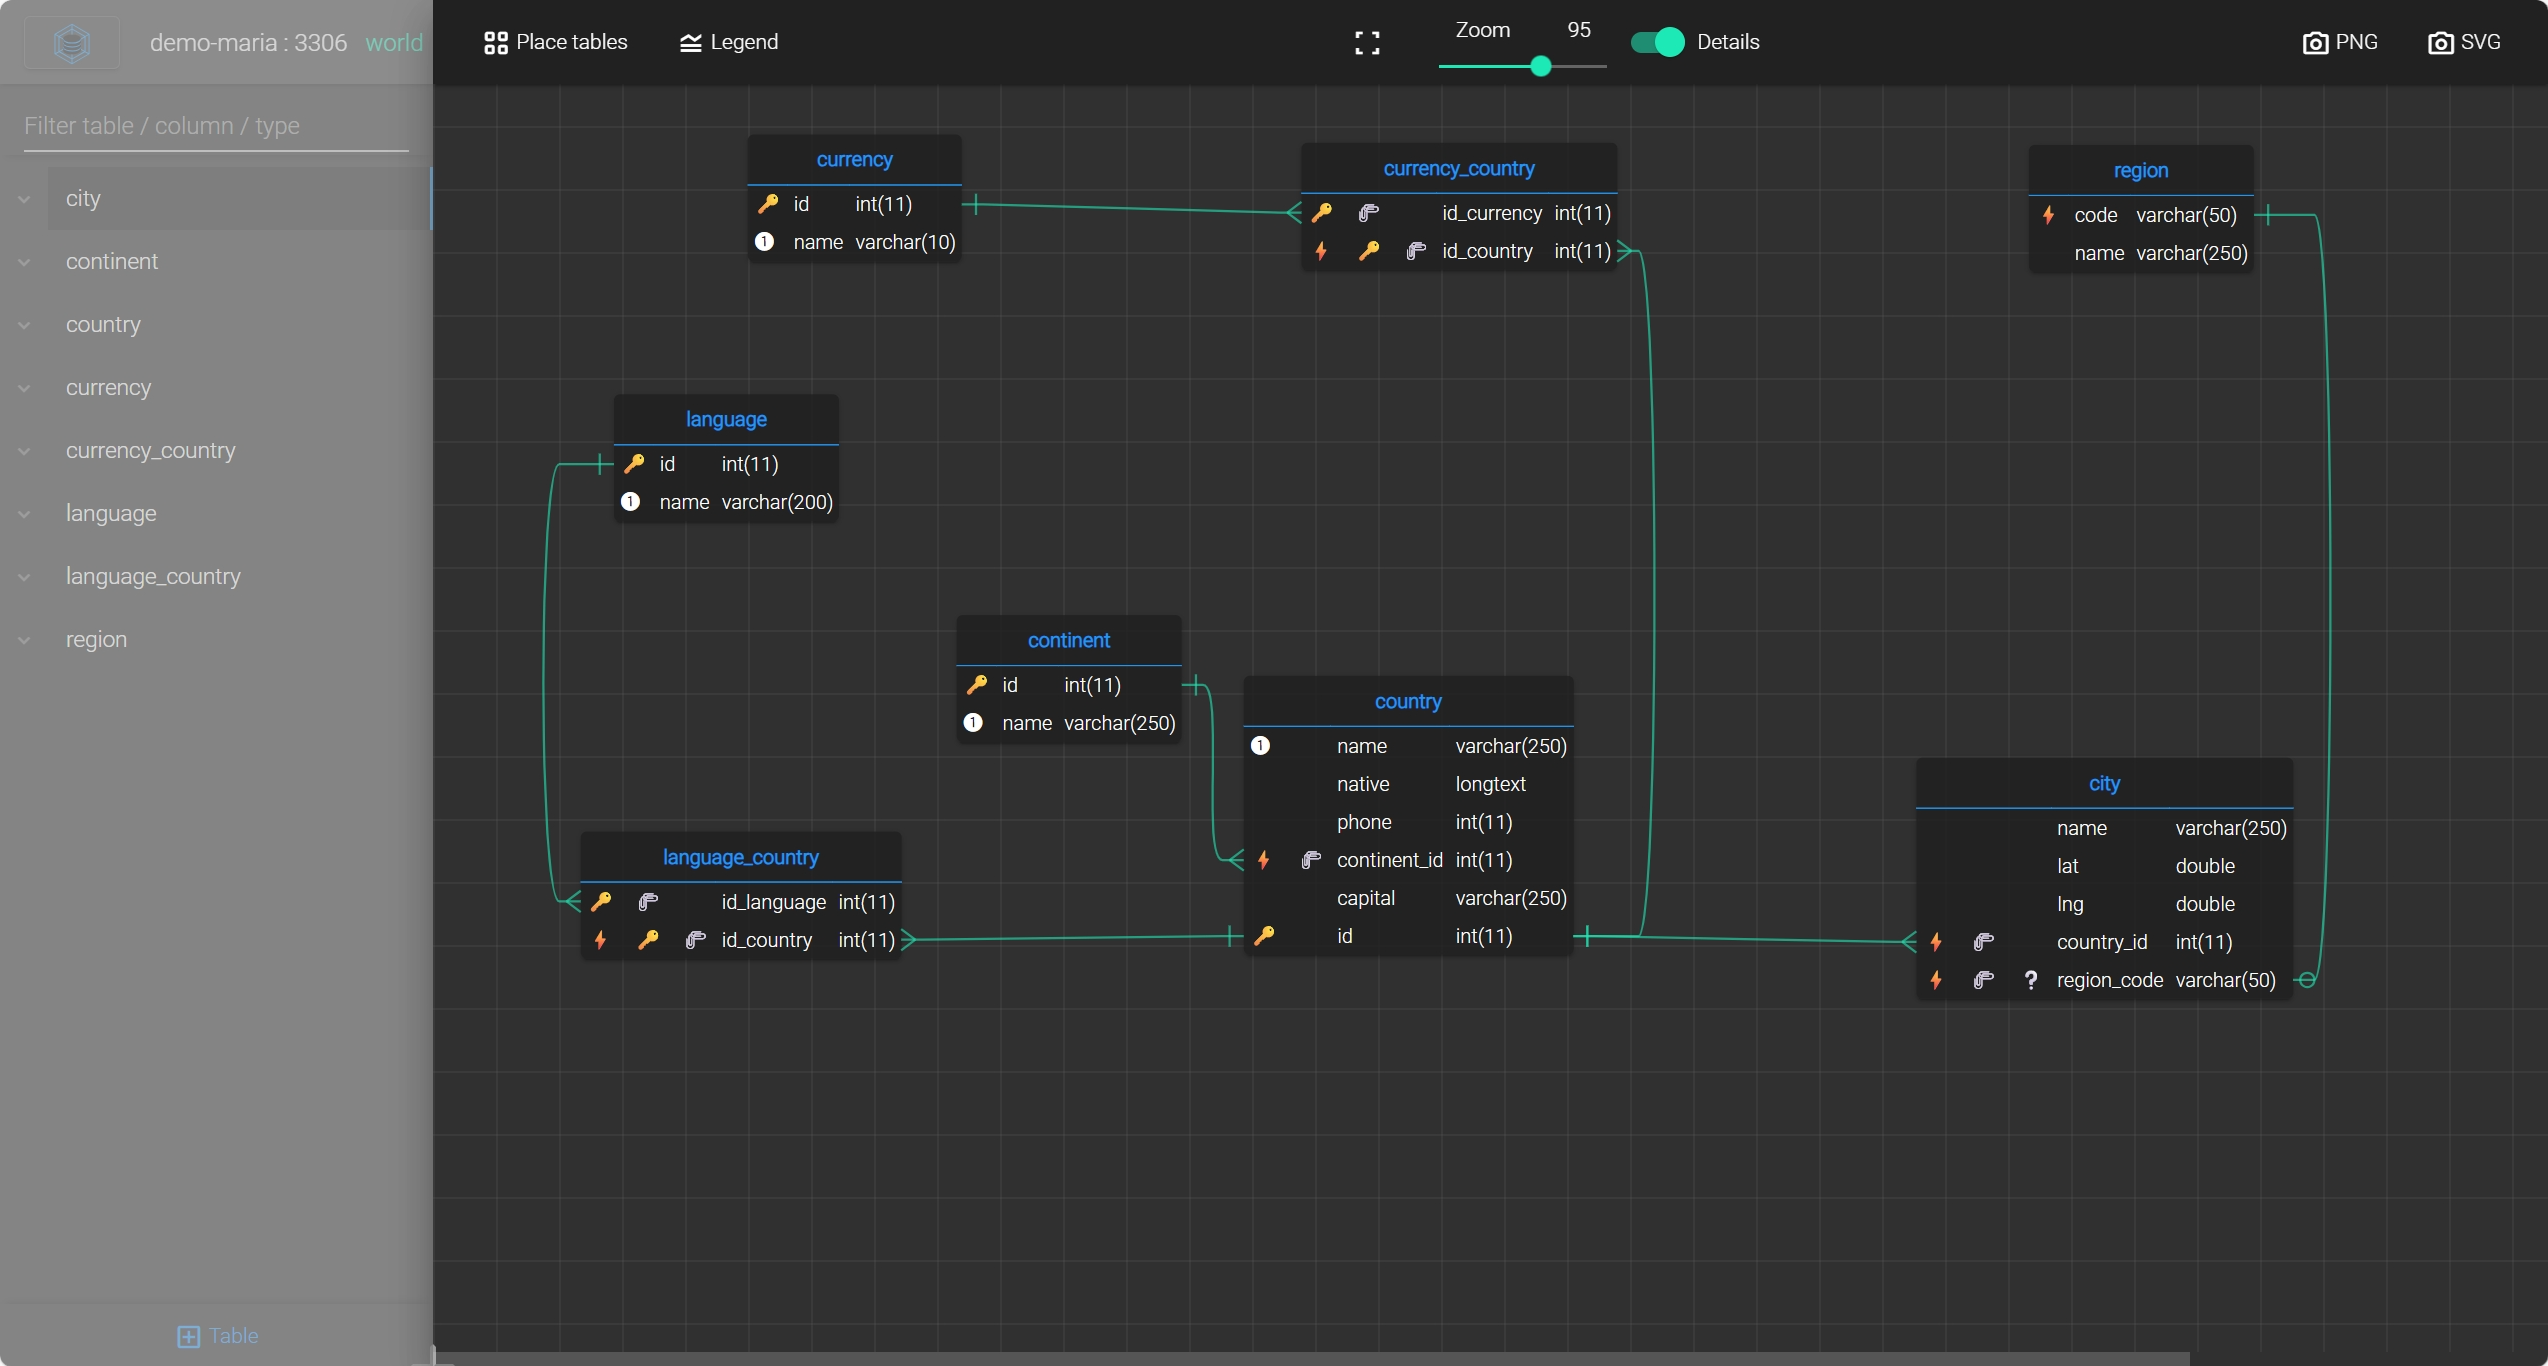Expand the country table chevron
The width and height of the screenshot is (2548, 1366).
pos(24,325)
